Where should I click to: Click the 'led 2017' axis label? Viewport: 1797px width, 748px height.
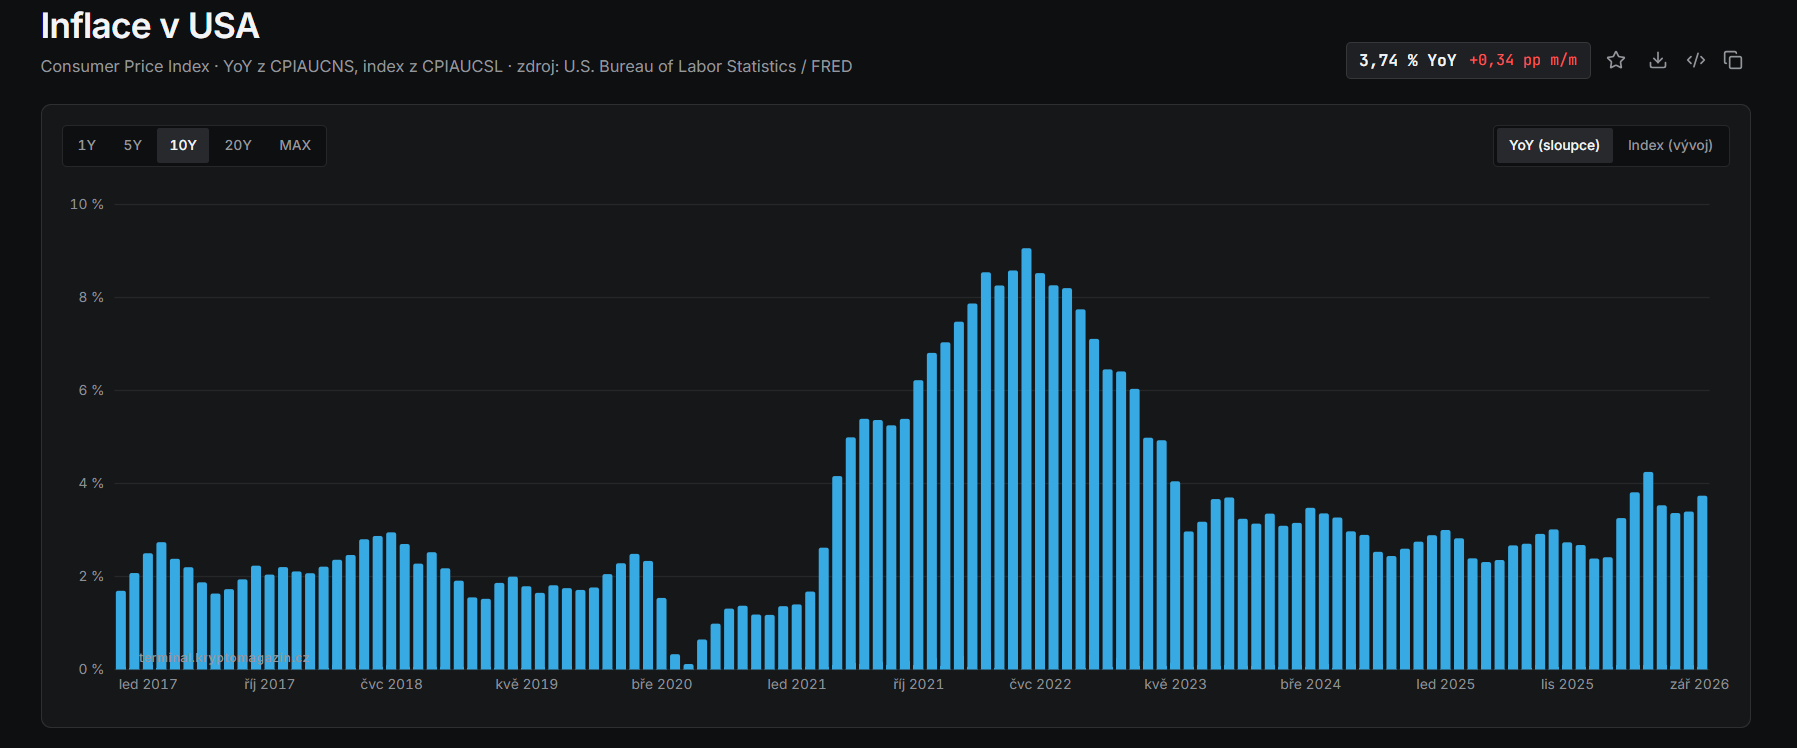pyautogui.click(x=148, y=684)
